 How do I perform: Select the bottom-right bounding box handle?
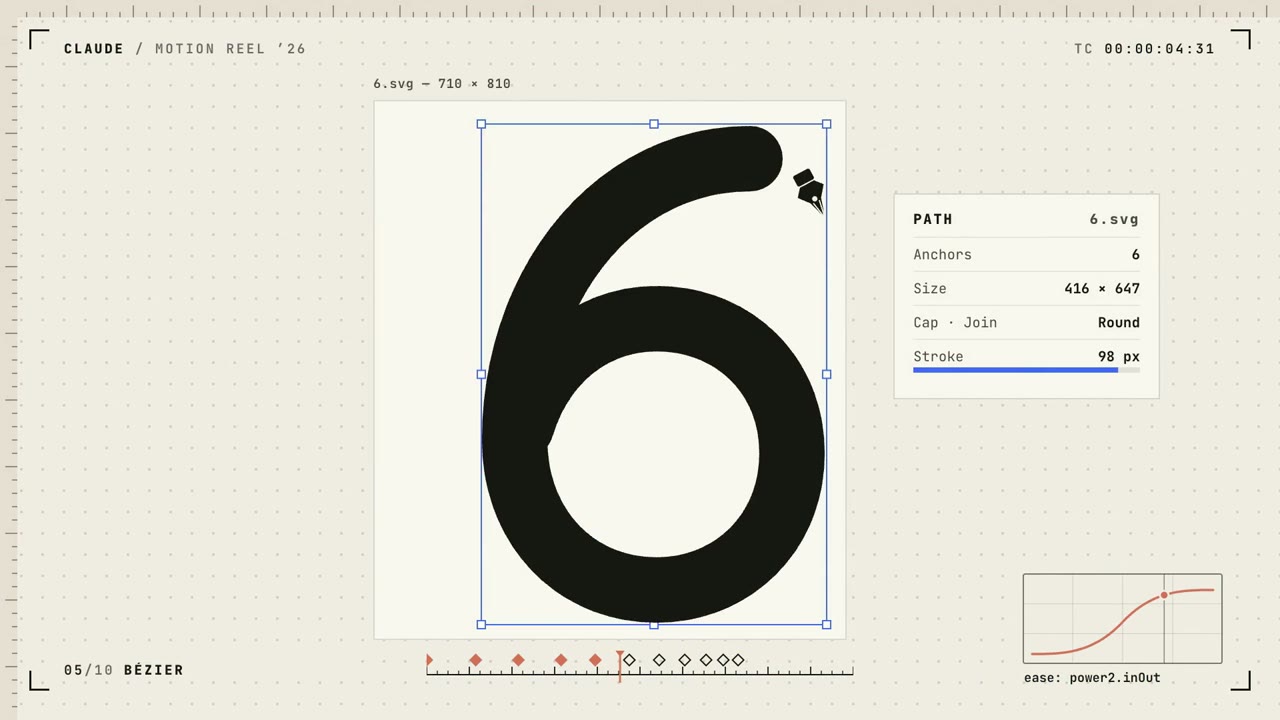click(x=826, y=624)
